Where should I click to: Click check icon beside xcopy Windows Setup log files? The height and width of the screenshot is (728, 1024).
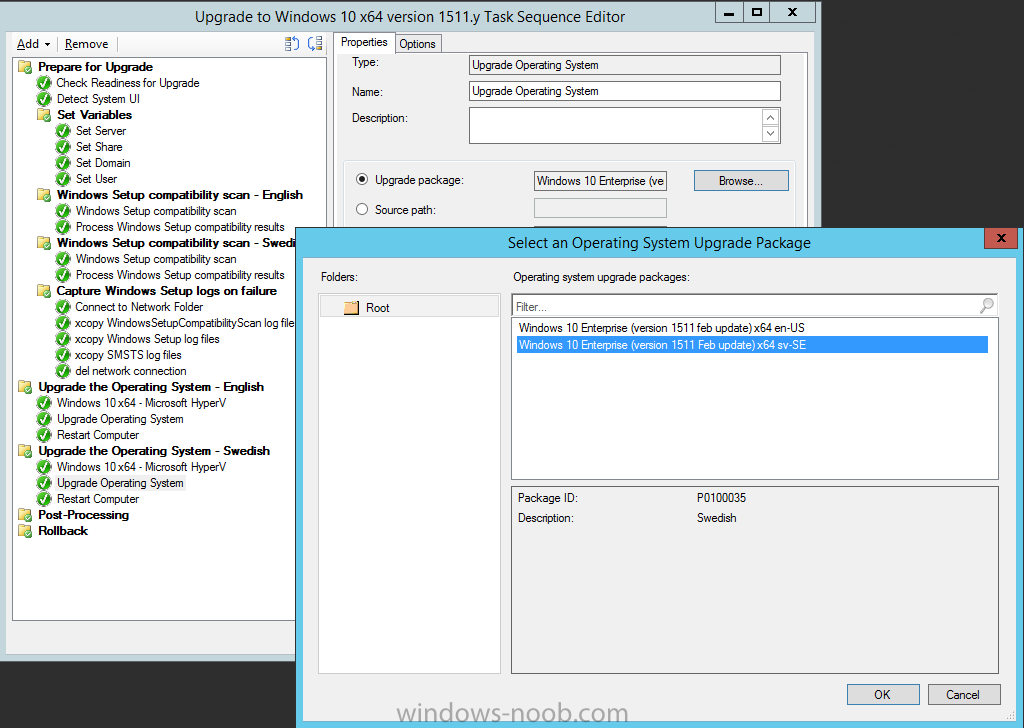[x=63, y=339]
